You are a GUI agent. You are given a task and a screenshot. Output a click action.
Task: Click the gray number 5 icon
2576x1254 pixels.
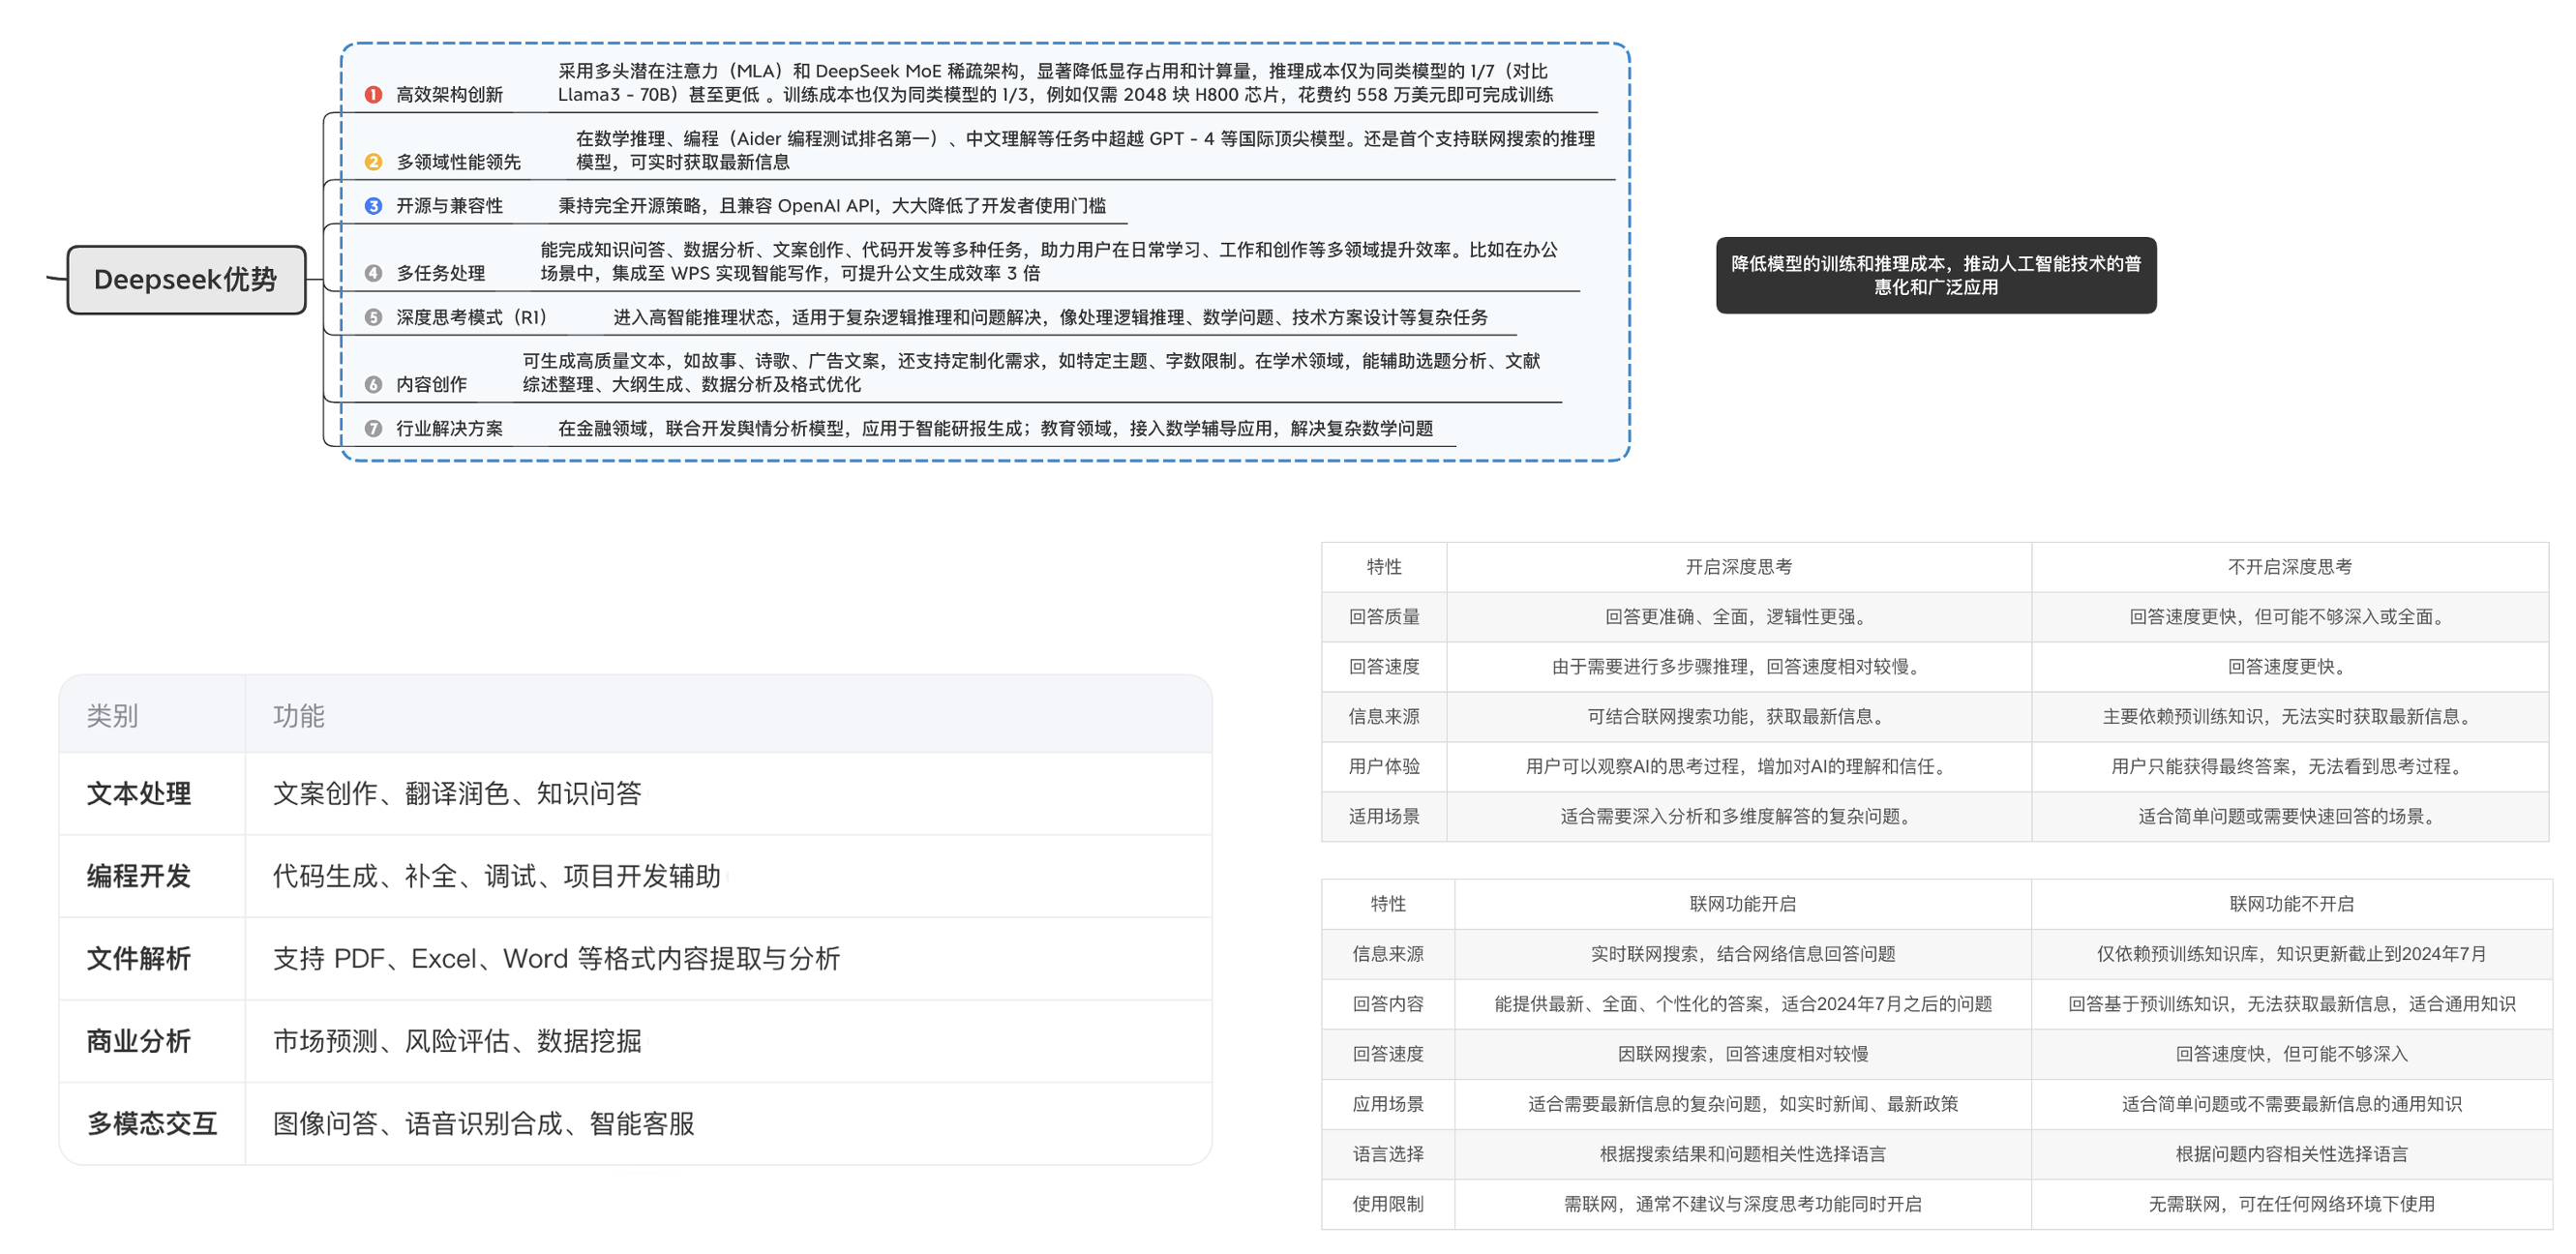(x=373, y=317)
